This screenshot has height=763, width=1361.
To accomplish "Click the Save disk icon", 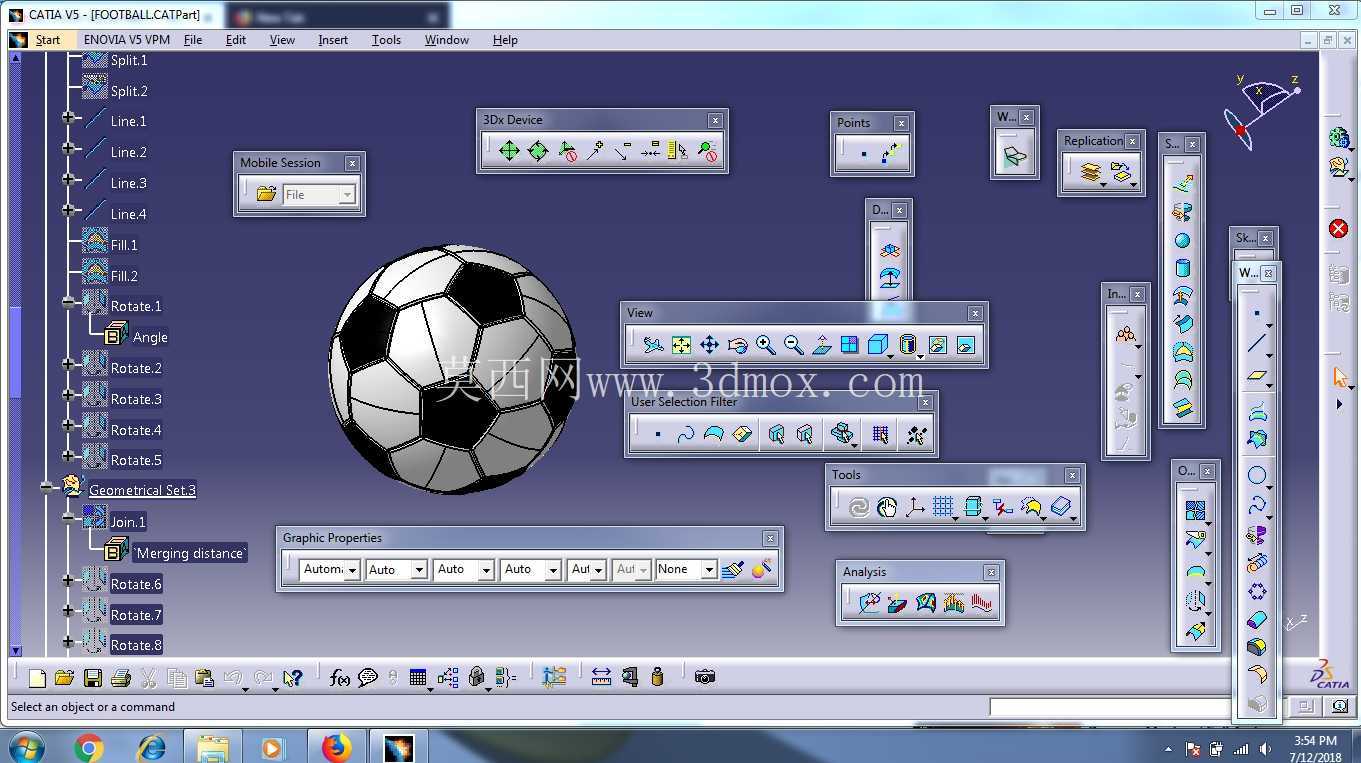I will pos(93,678).
